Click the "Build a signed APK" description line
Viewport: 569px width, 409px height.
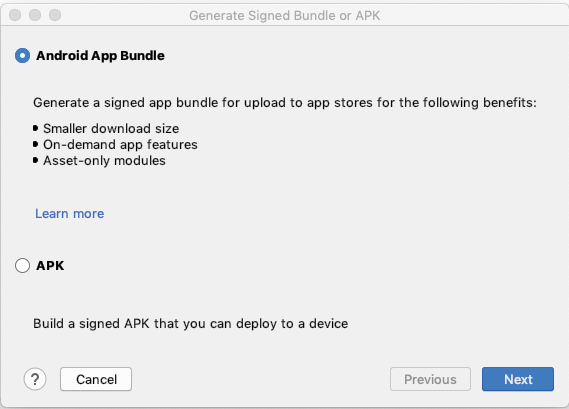coord(191,323)
